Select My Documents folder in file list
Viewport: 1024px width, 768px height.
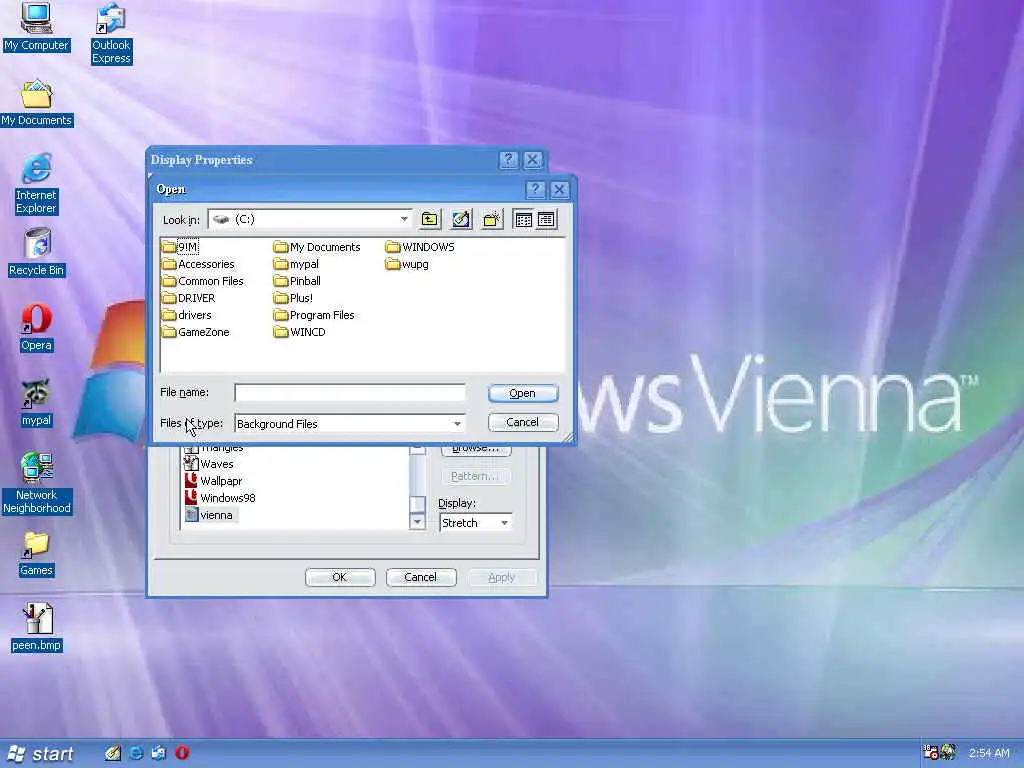(317, 247)
